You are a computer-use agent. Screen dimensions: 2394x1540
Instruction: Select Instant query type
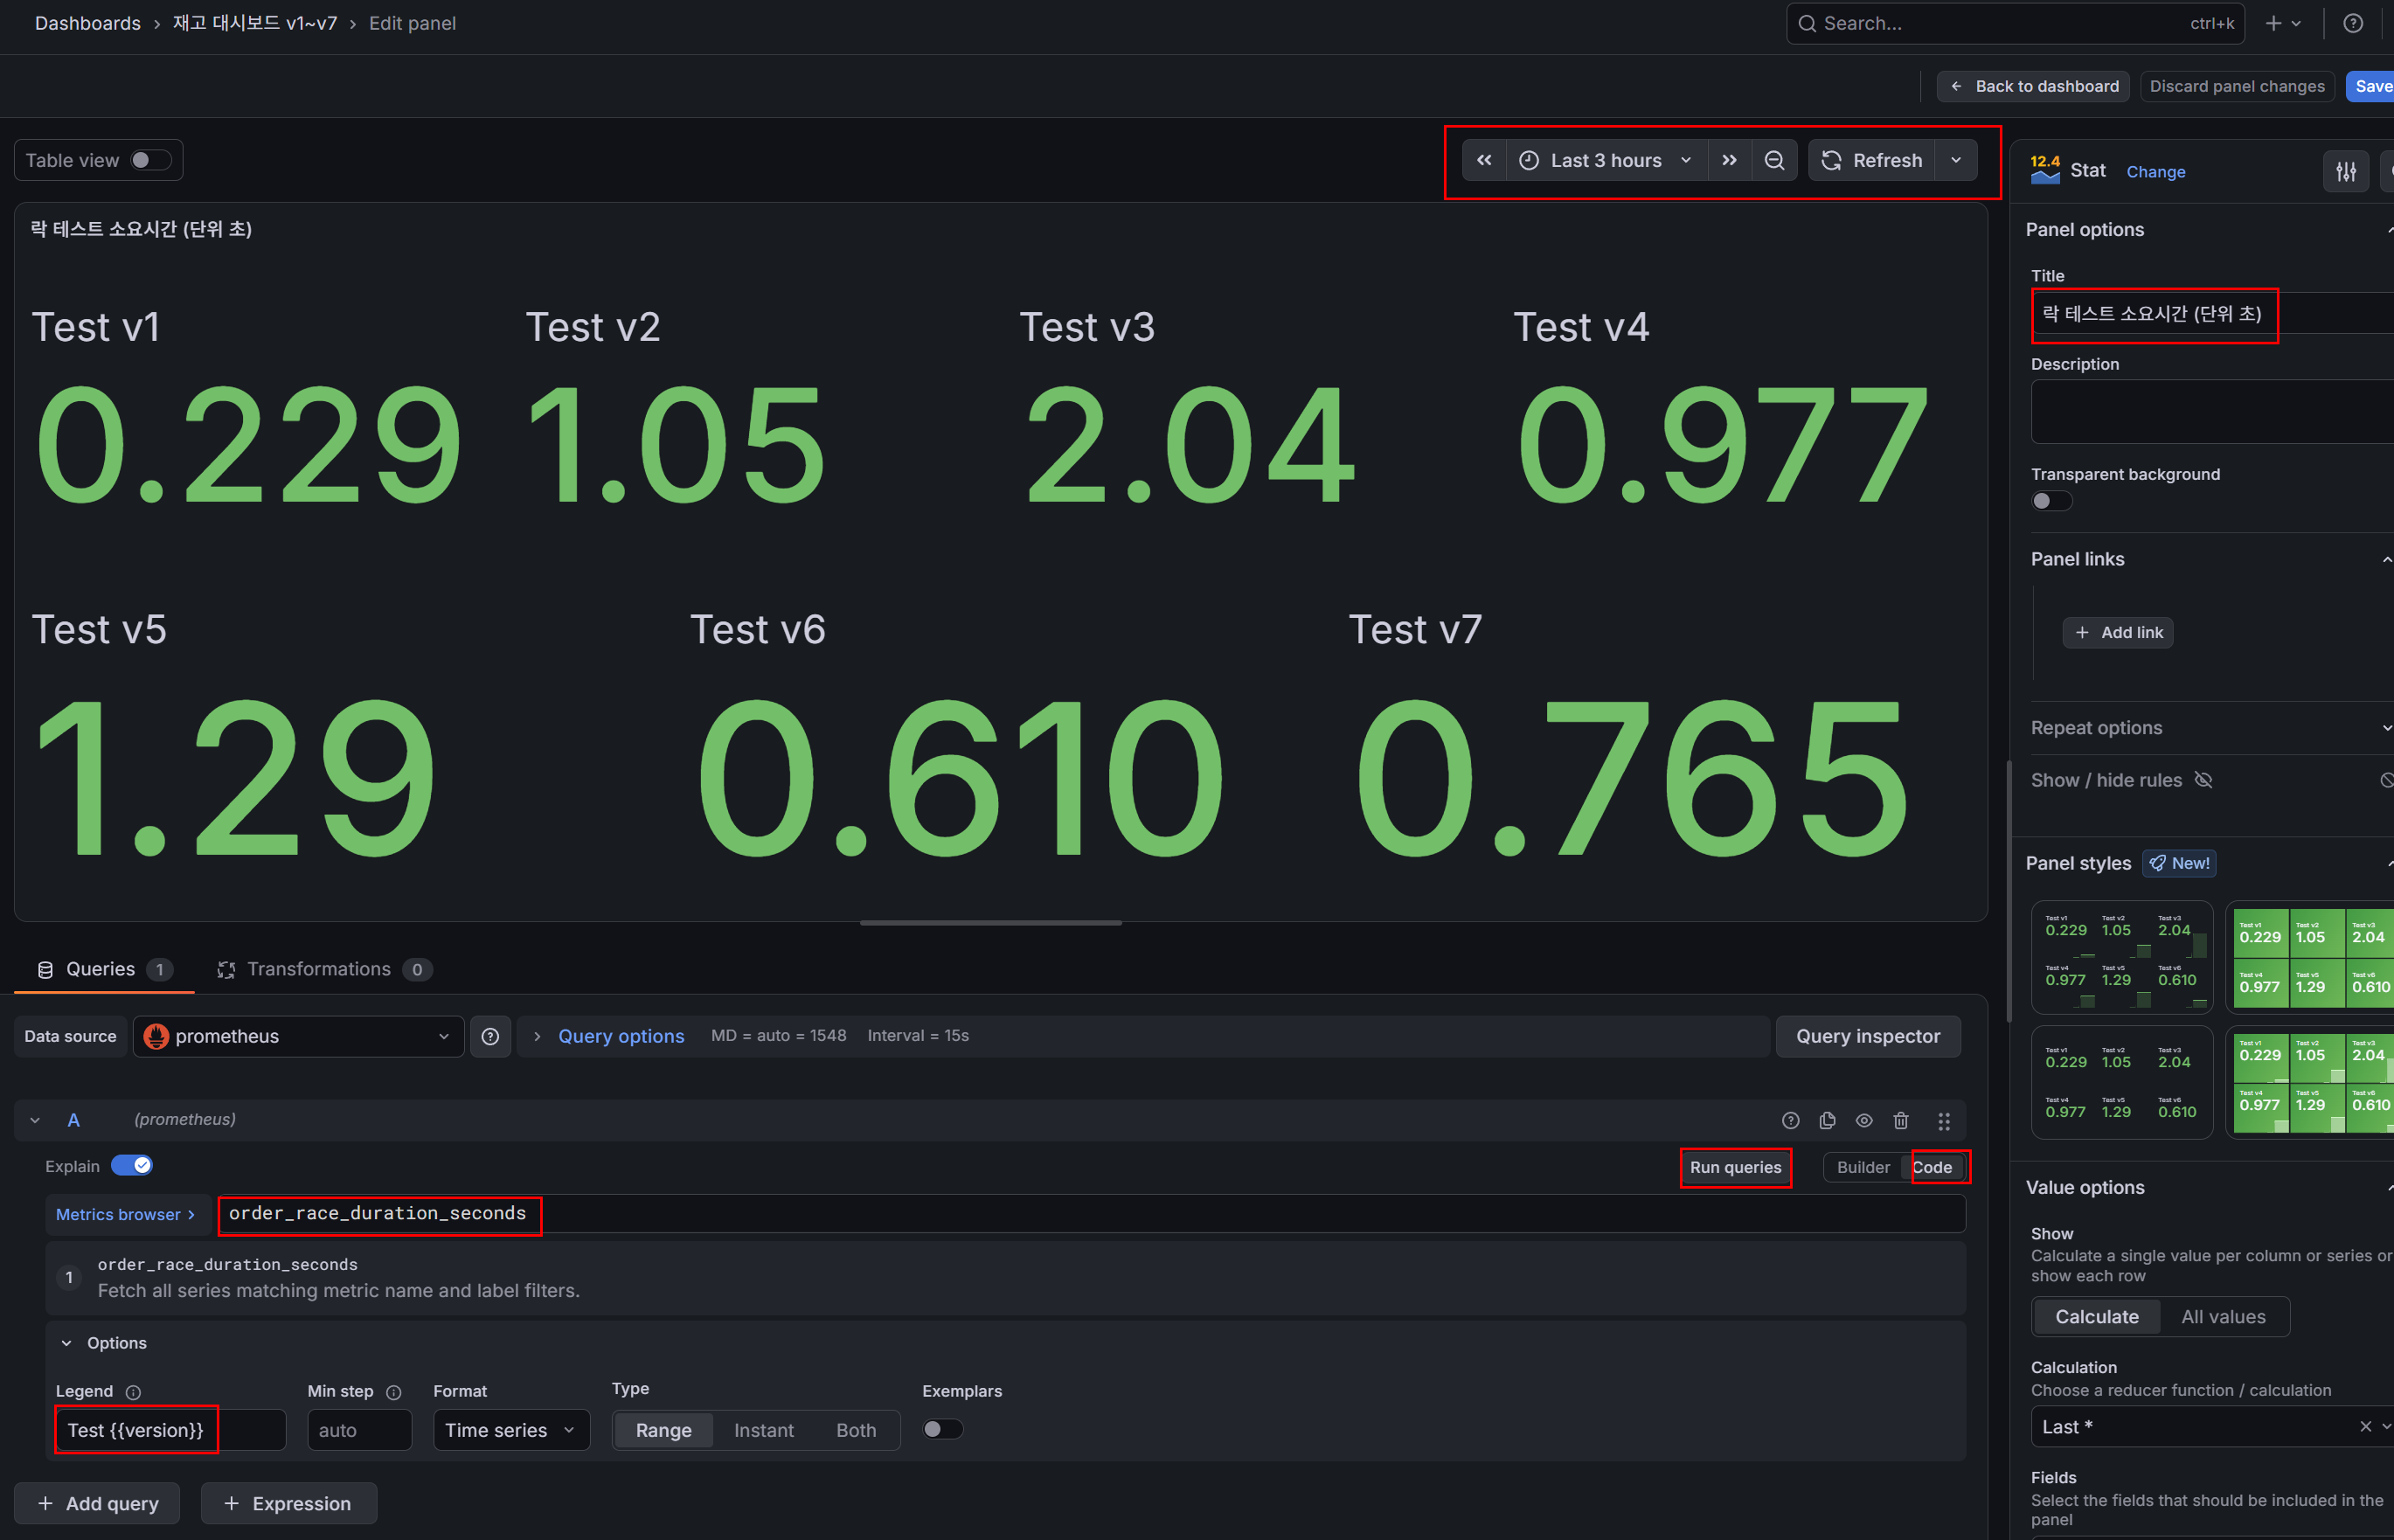tap(763, 1430)
